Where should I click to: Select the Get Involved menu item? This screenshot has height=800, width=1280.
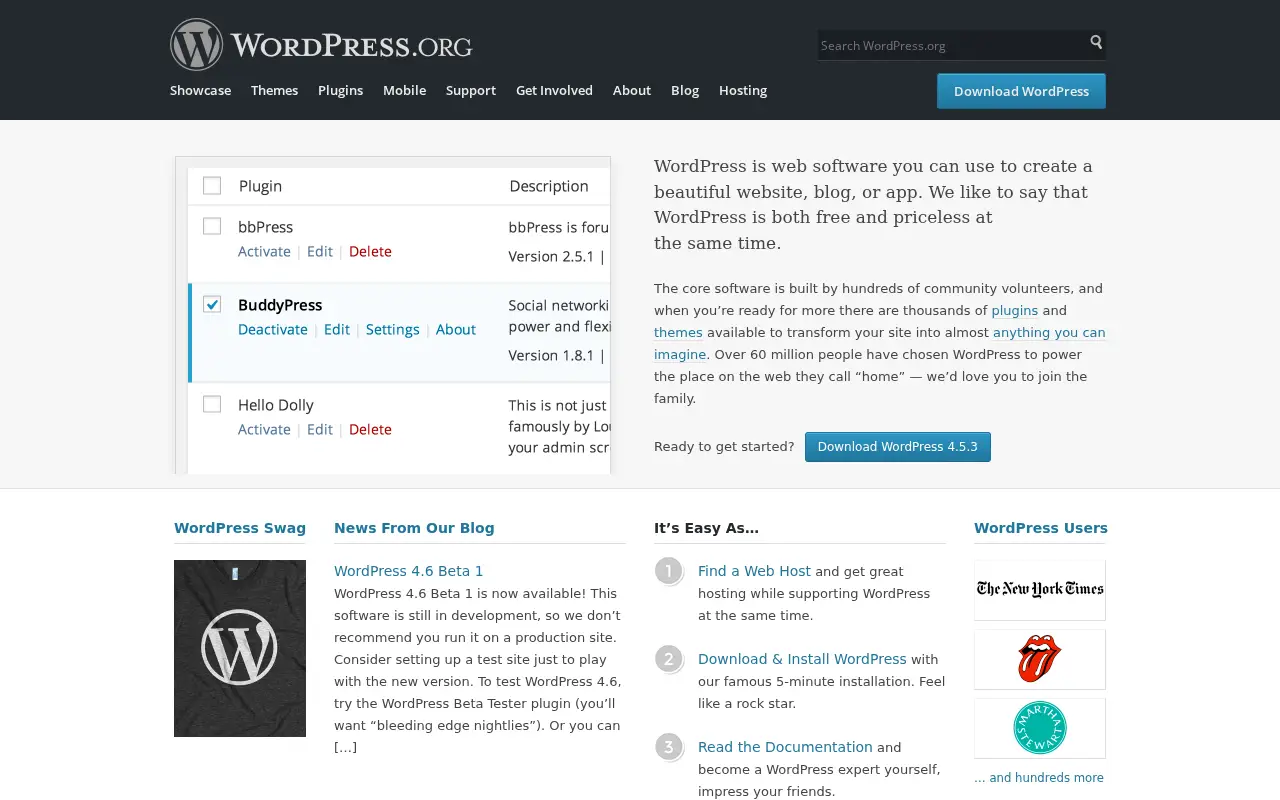554,90
